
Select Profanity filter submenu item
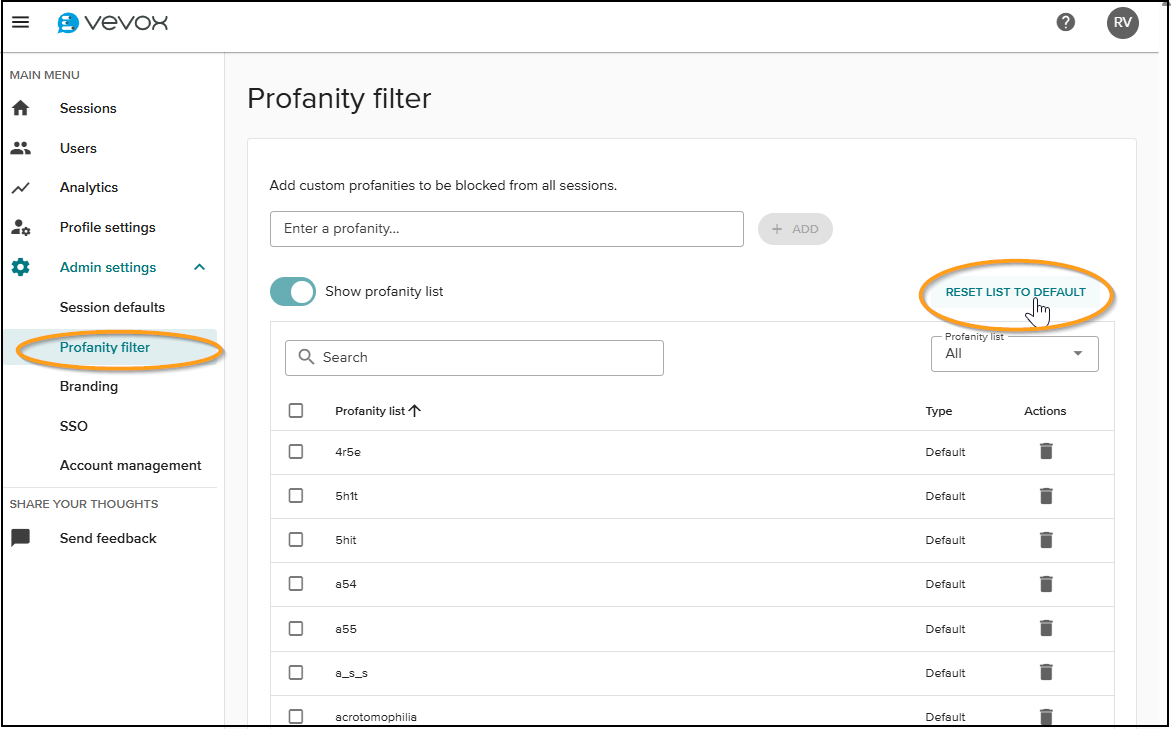coord(105,347)
